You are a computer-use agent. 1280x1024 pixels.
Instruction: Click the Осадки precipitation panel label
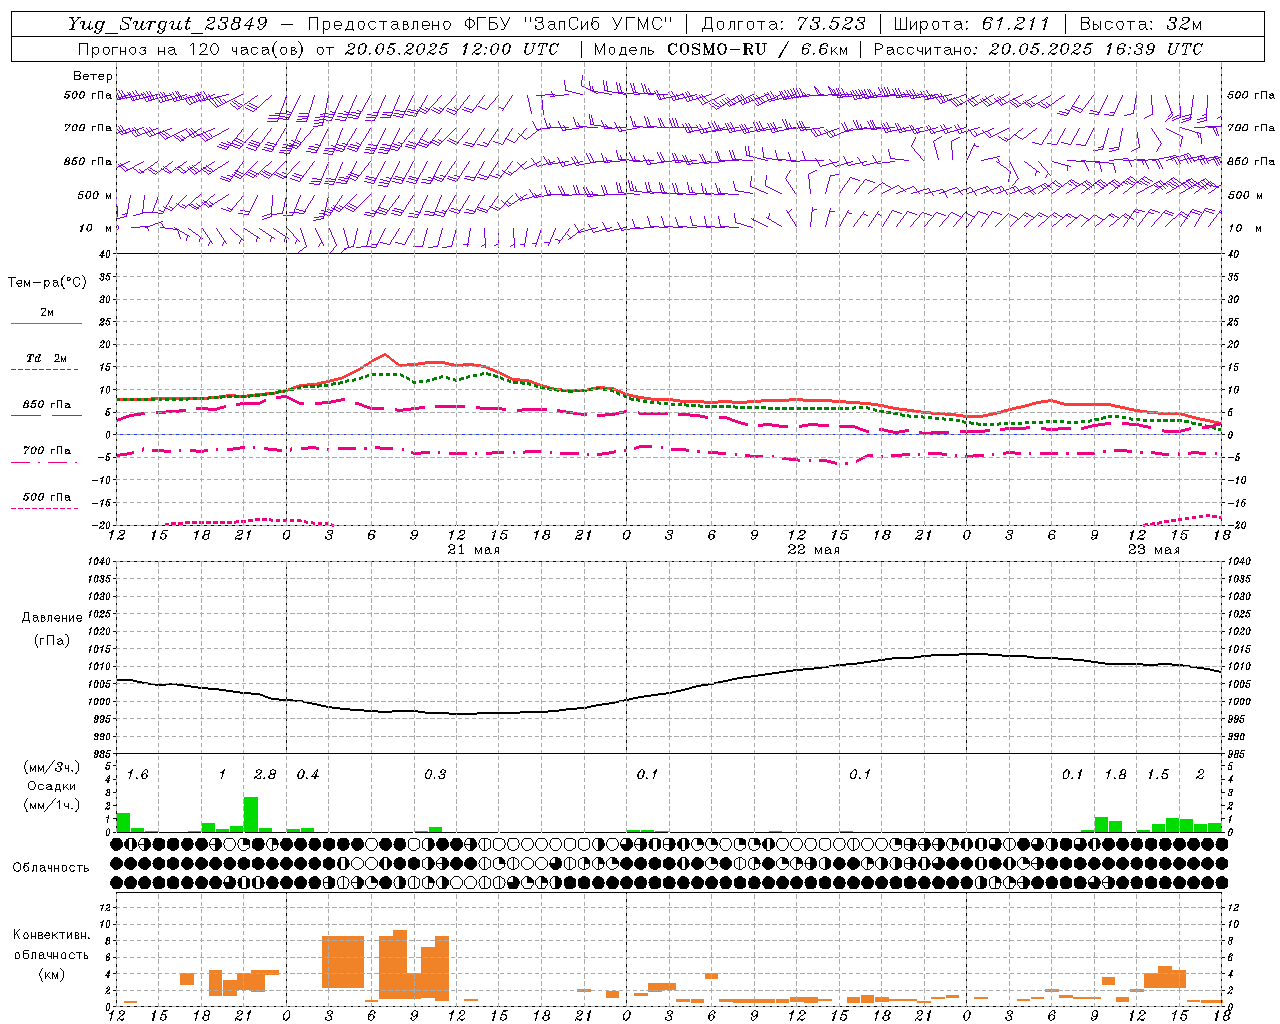point(51,786)
